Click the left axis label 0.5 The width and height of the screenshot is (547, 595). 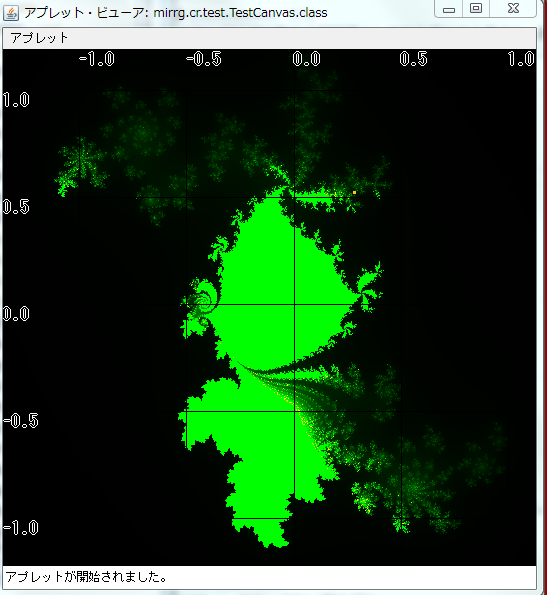[x=16, y=207]
